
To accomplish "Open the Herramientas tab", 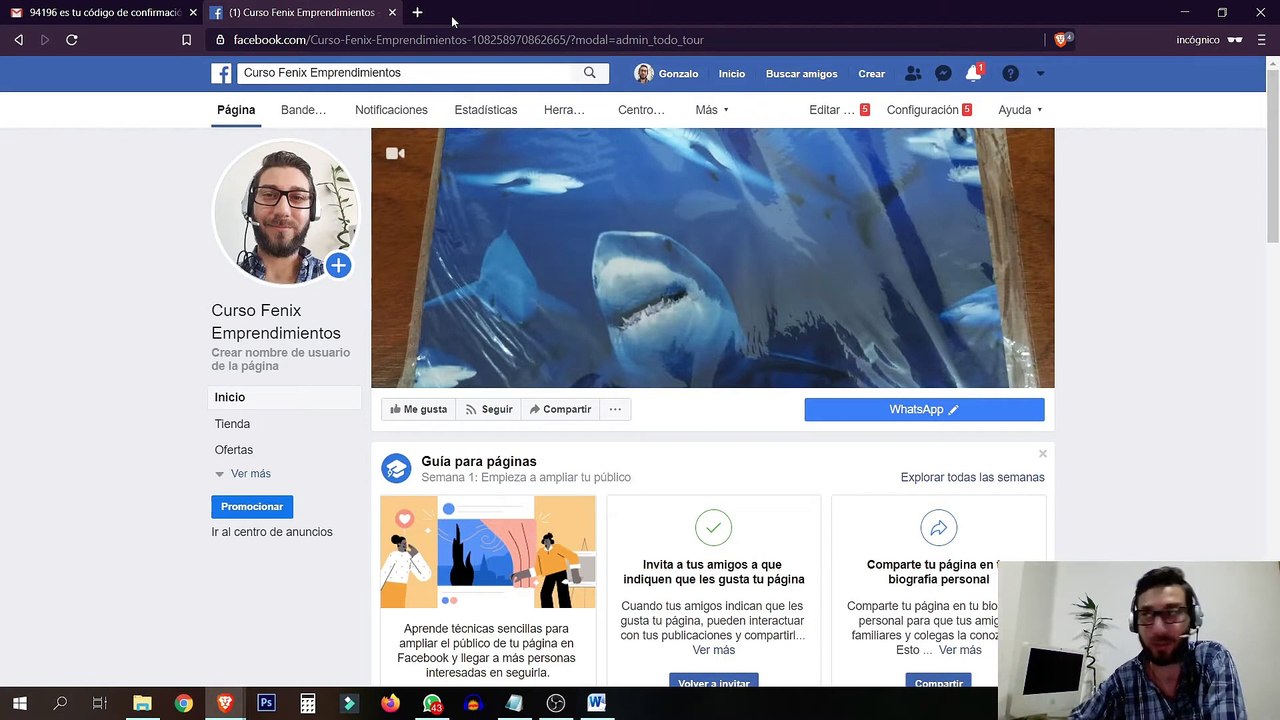I will click(x=564, y=110).
